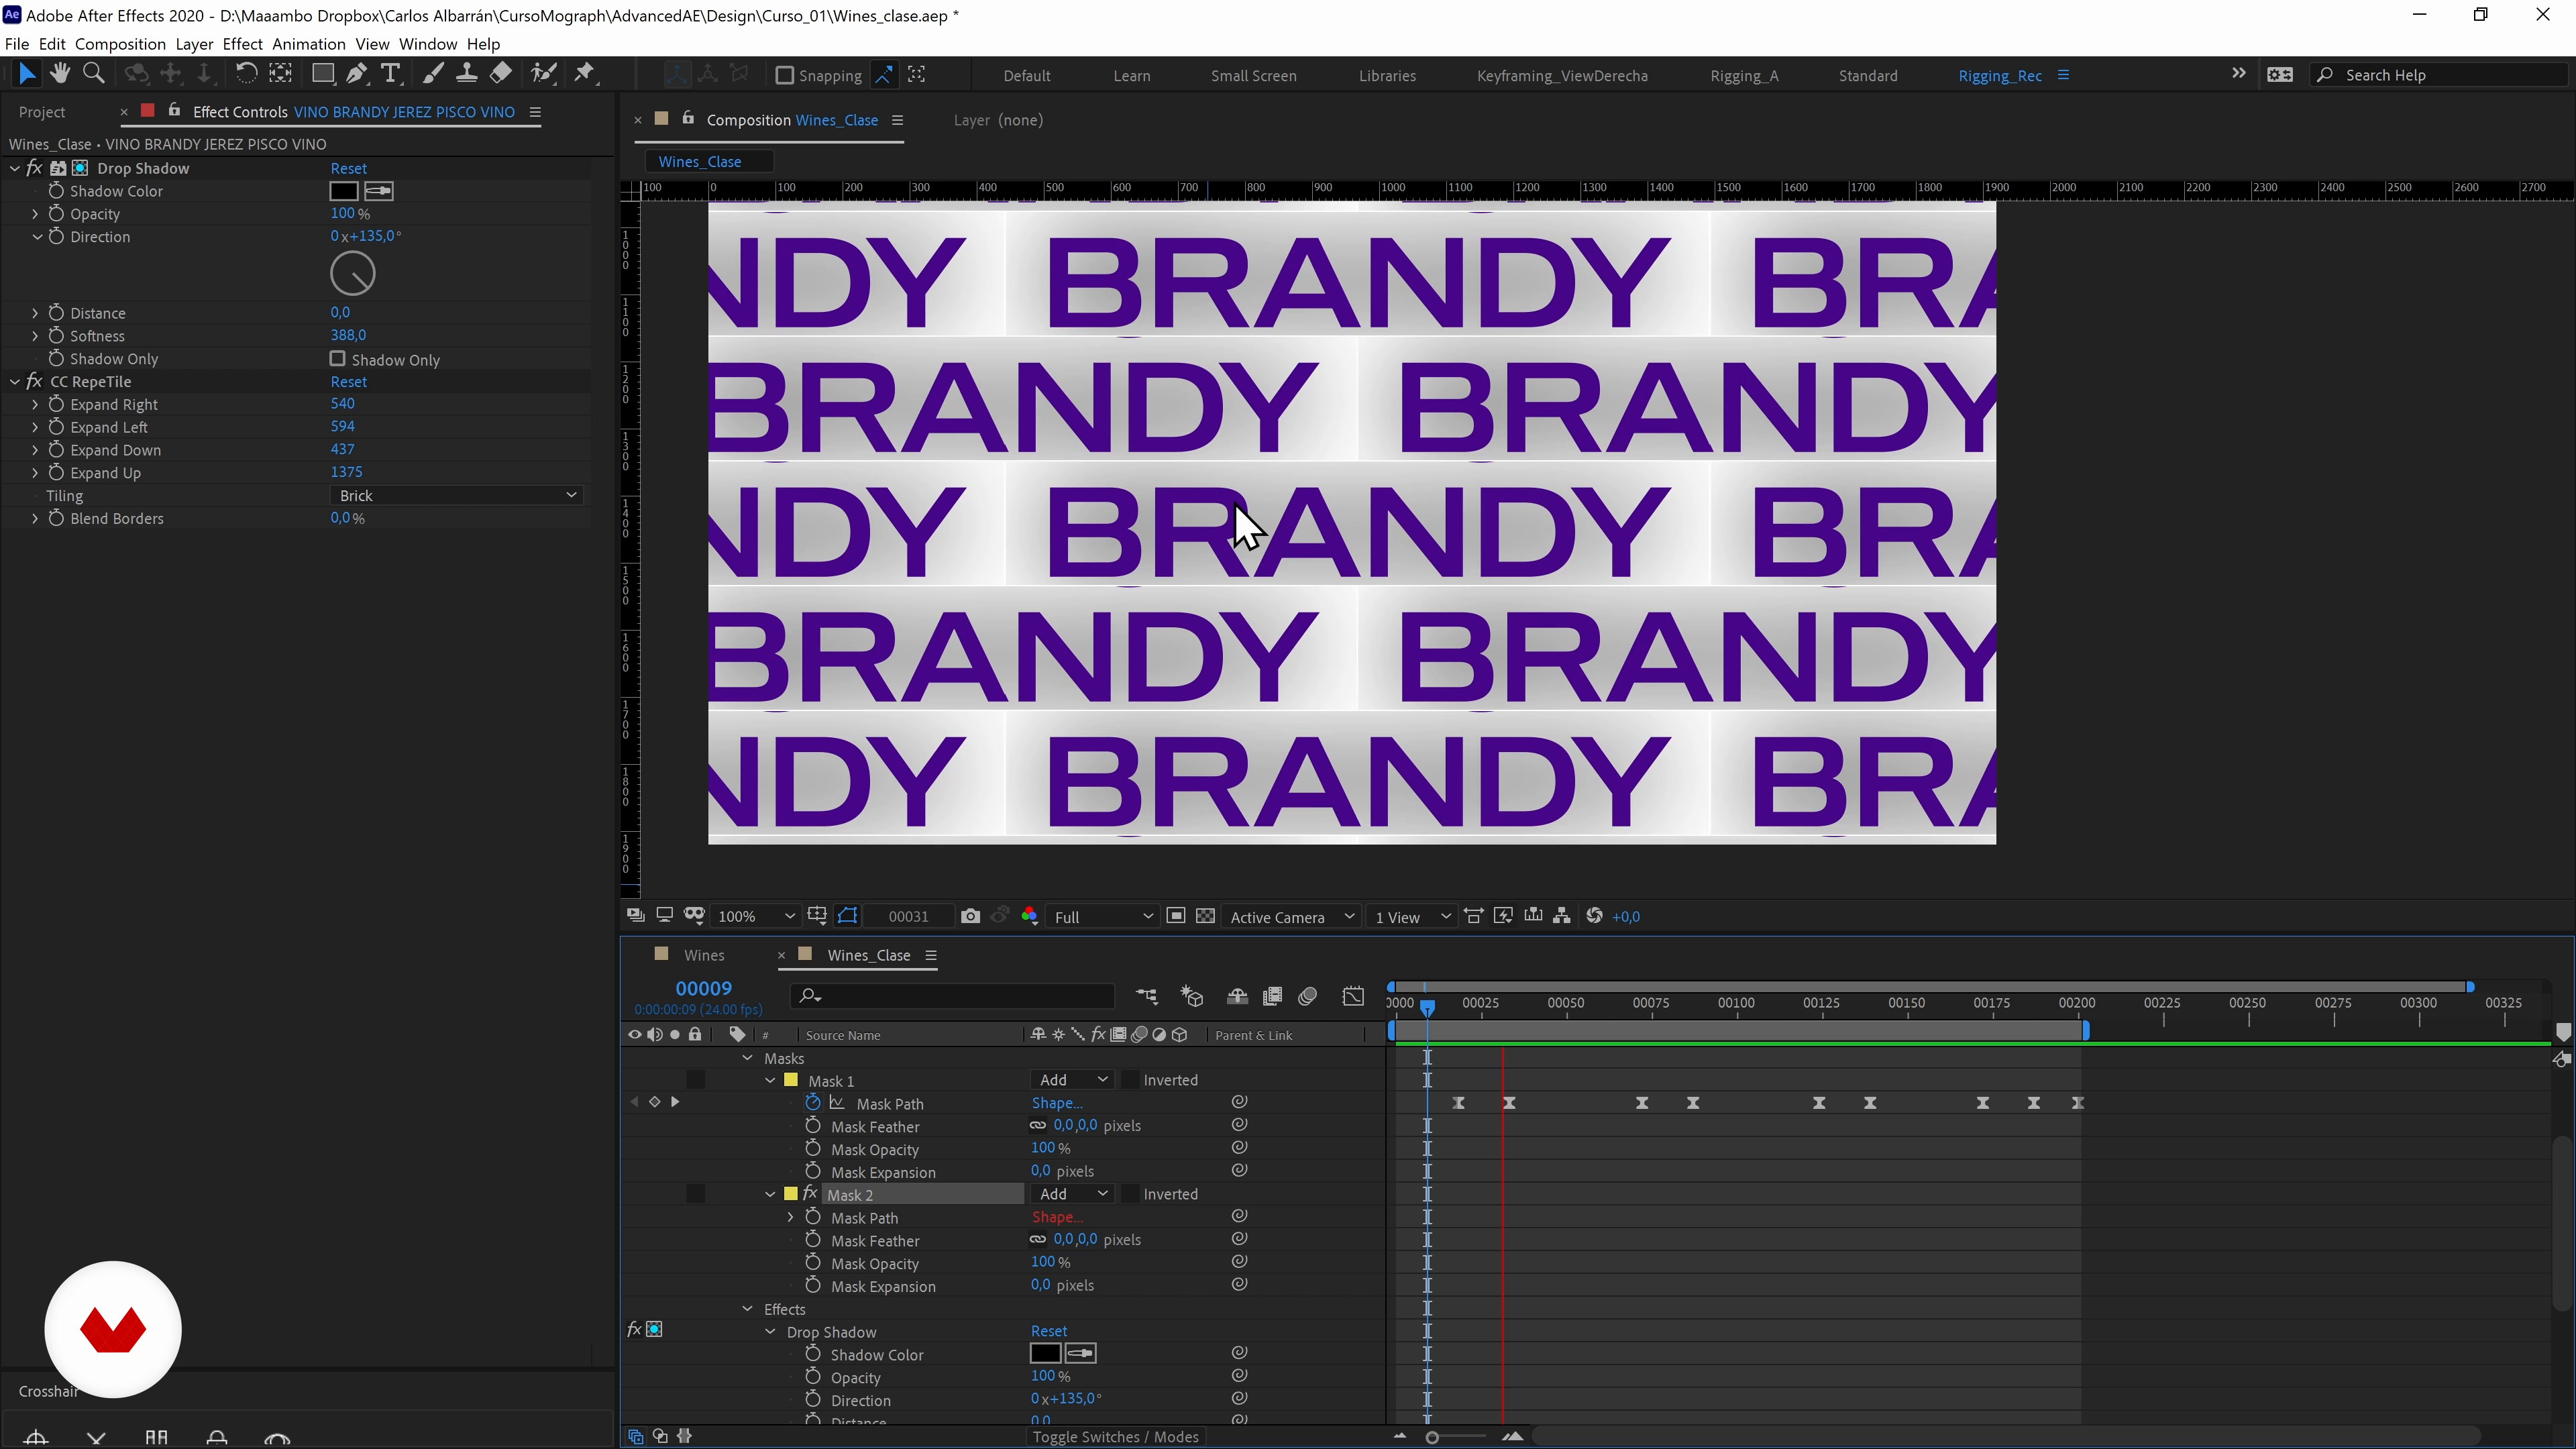Click the timeline zoom slider

coord(1456,1437)
